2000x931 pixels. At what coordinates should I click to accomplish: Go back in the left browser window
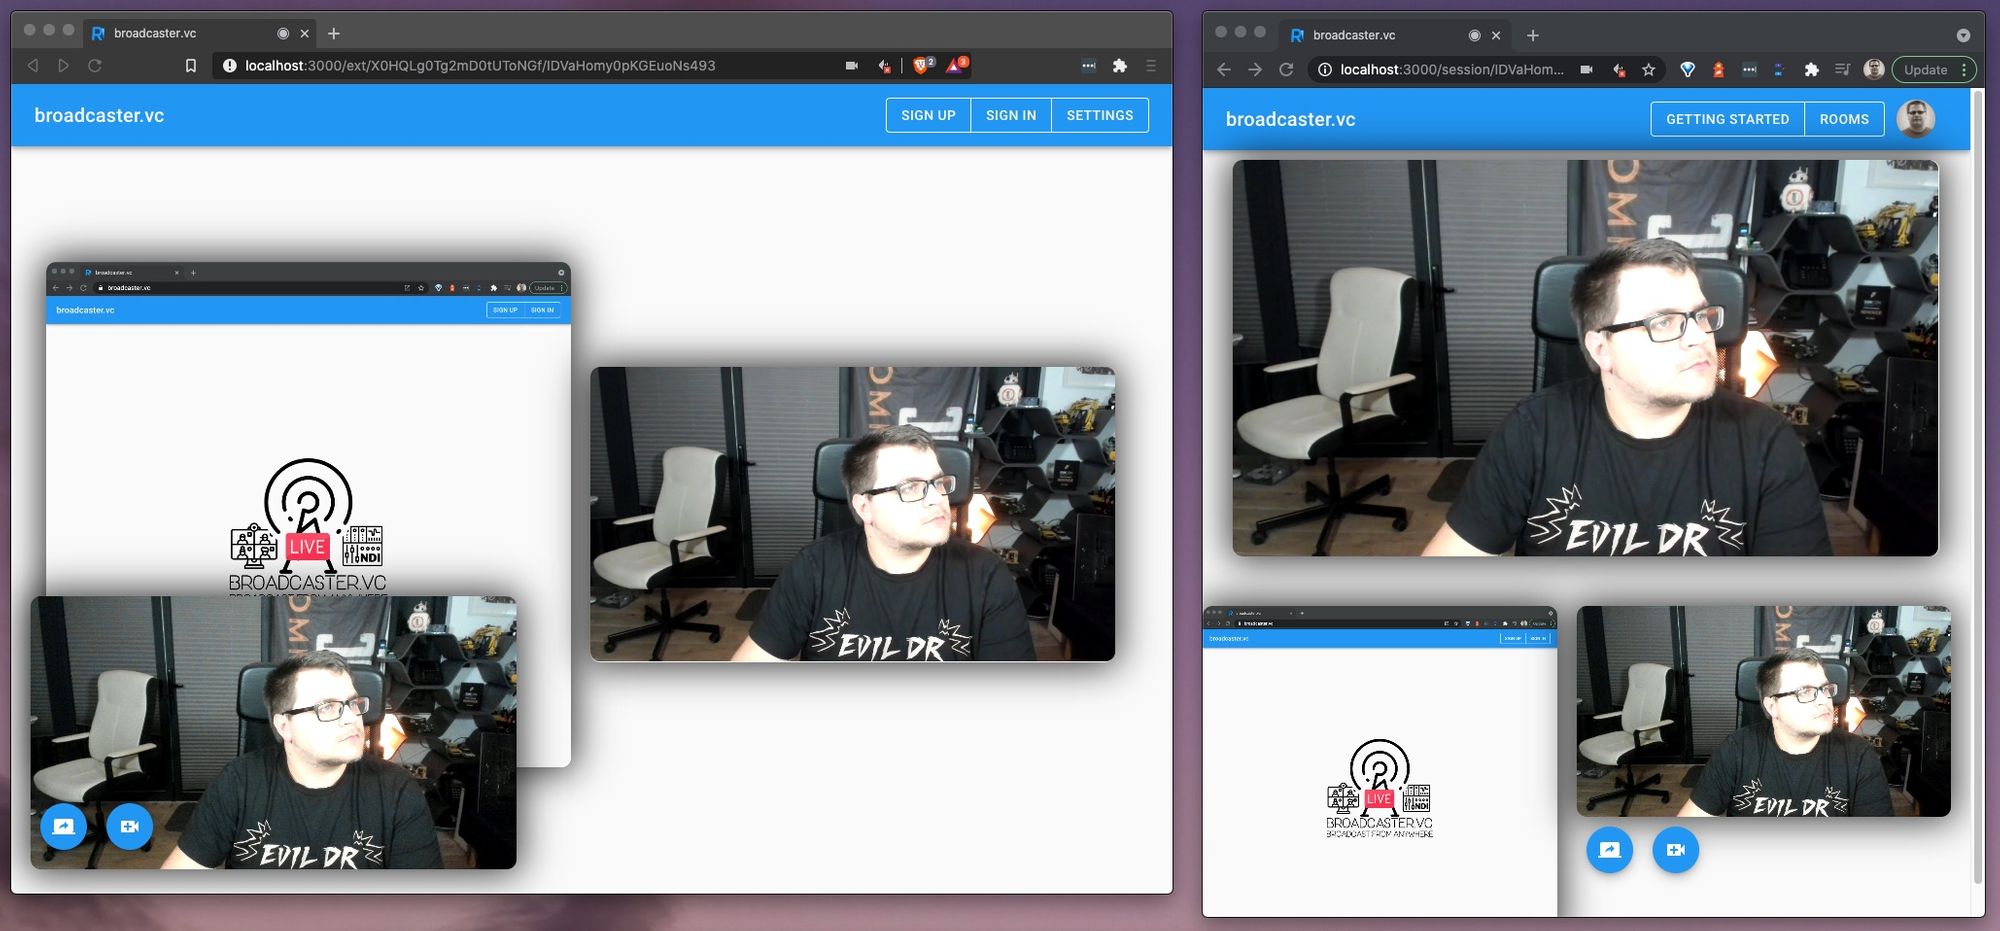pos(33,65)
